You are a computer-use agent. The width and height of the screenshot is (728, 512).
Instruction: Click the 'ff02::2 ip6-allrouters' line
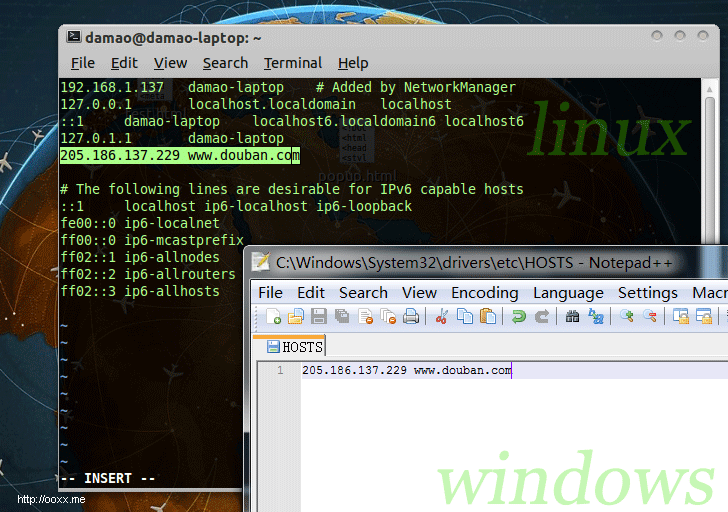[x=148, y=274]
